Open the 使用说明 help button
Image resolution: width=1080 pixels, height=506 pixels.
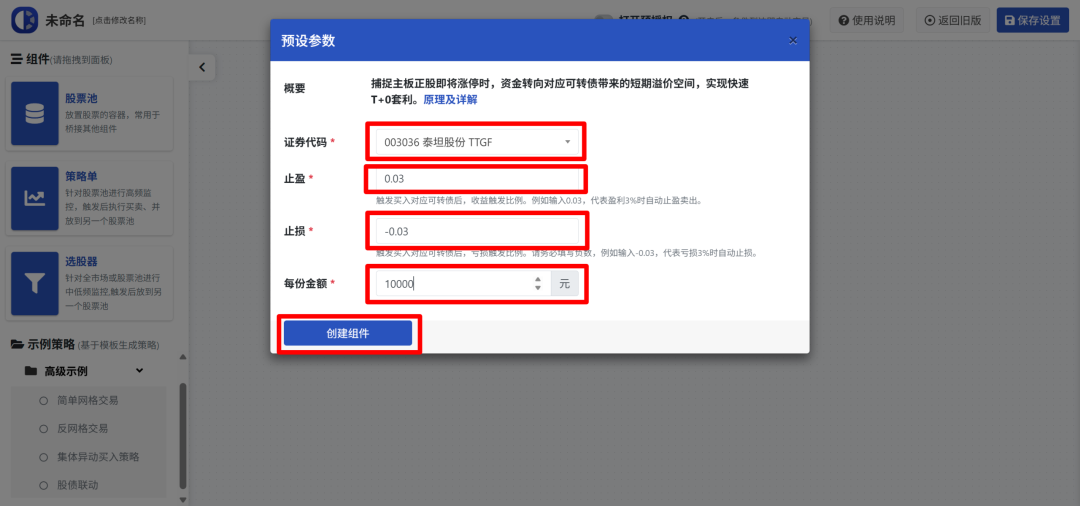866,20
